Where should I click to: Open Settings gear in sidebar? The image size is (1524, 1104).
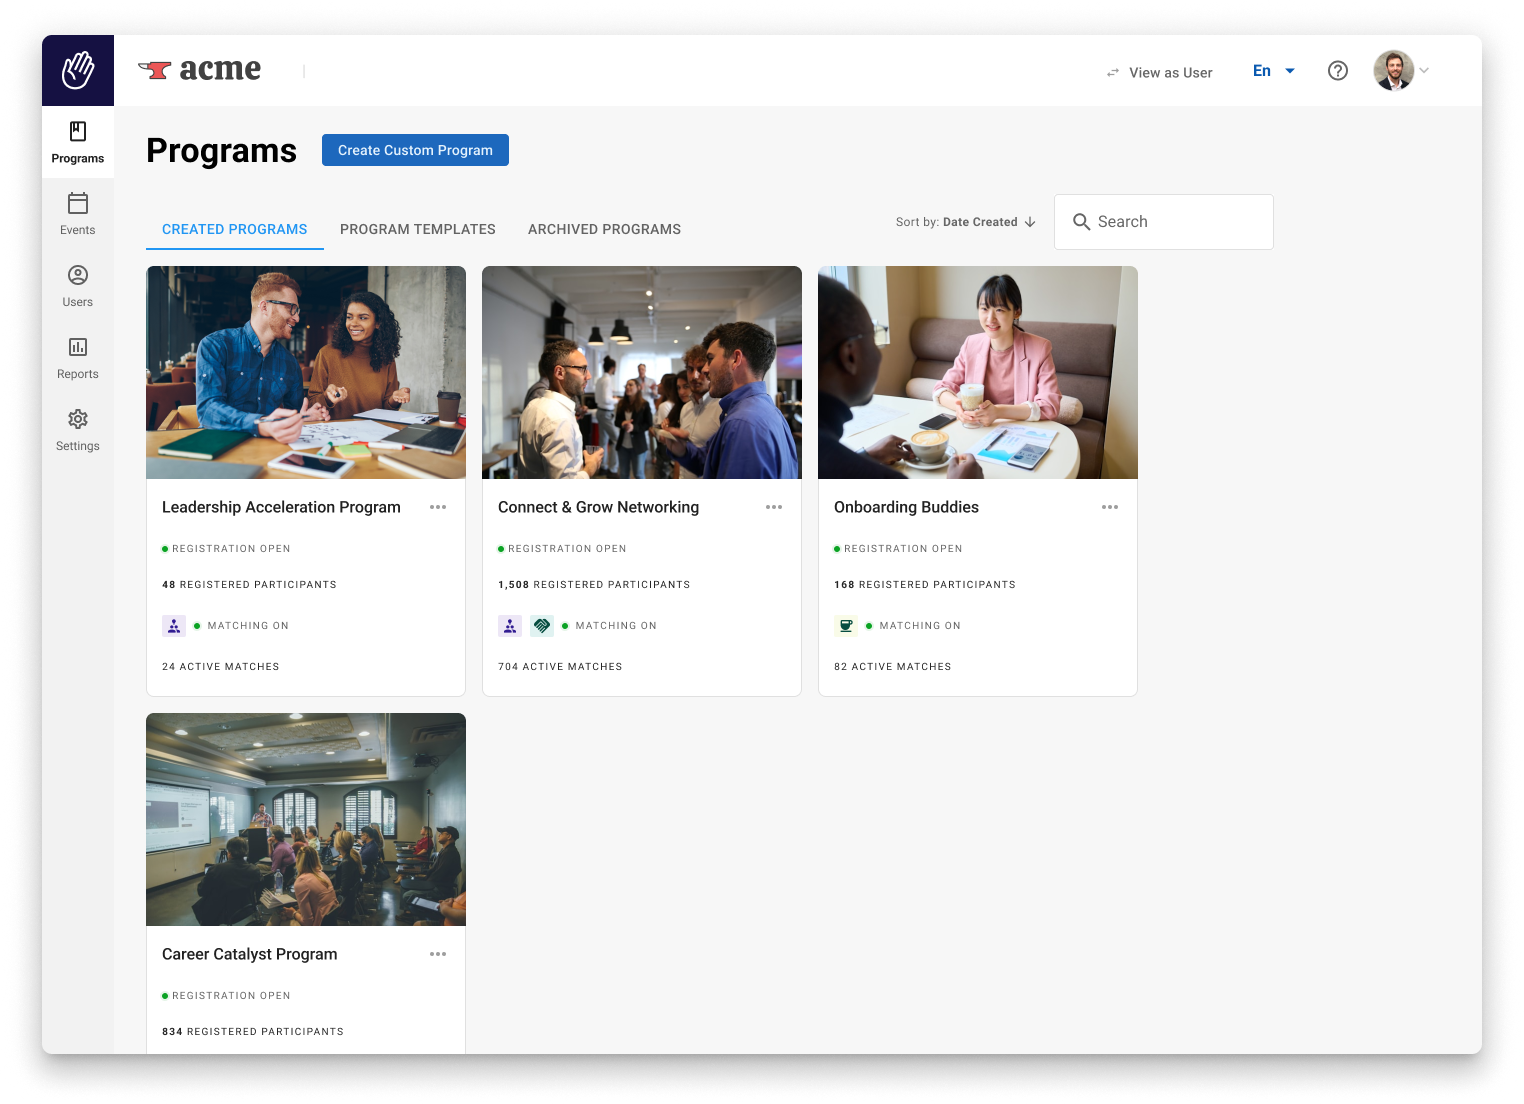click(78, 430)
